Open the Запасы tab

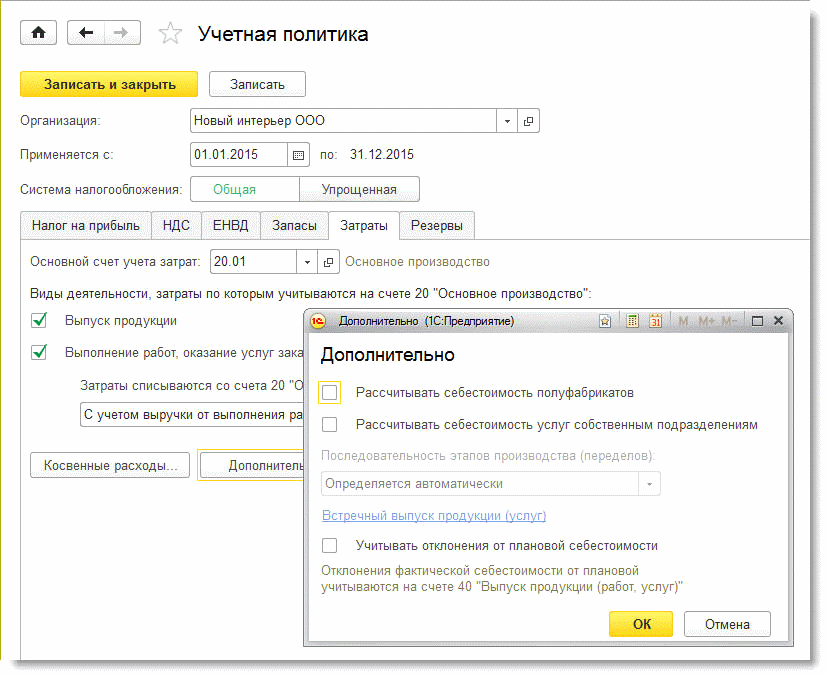click(295, 226)
